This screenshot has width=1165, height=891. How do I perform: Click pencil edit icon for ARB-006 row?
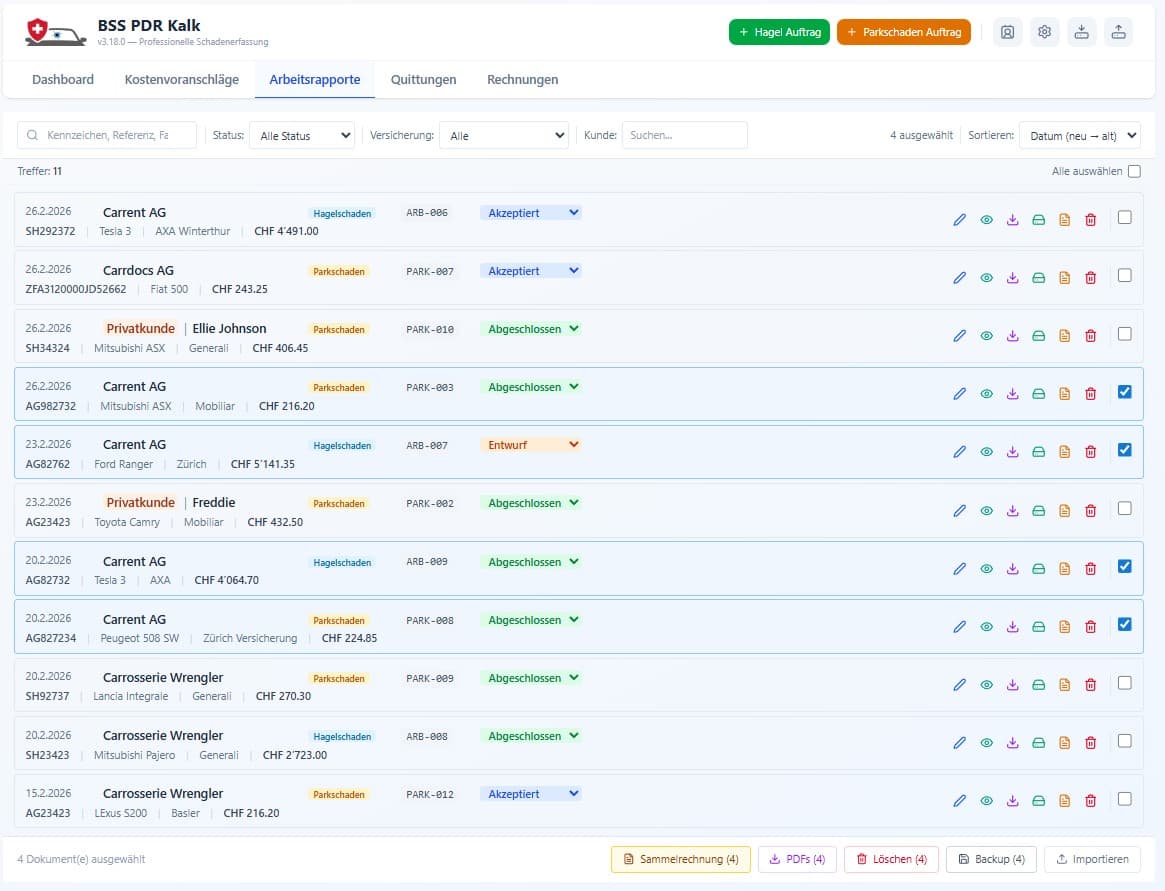coord(960,220)
